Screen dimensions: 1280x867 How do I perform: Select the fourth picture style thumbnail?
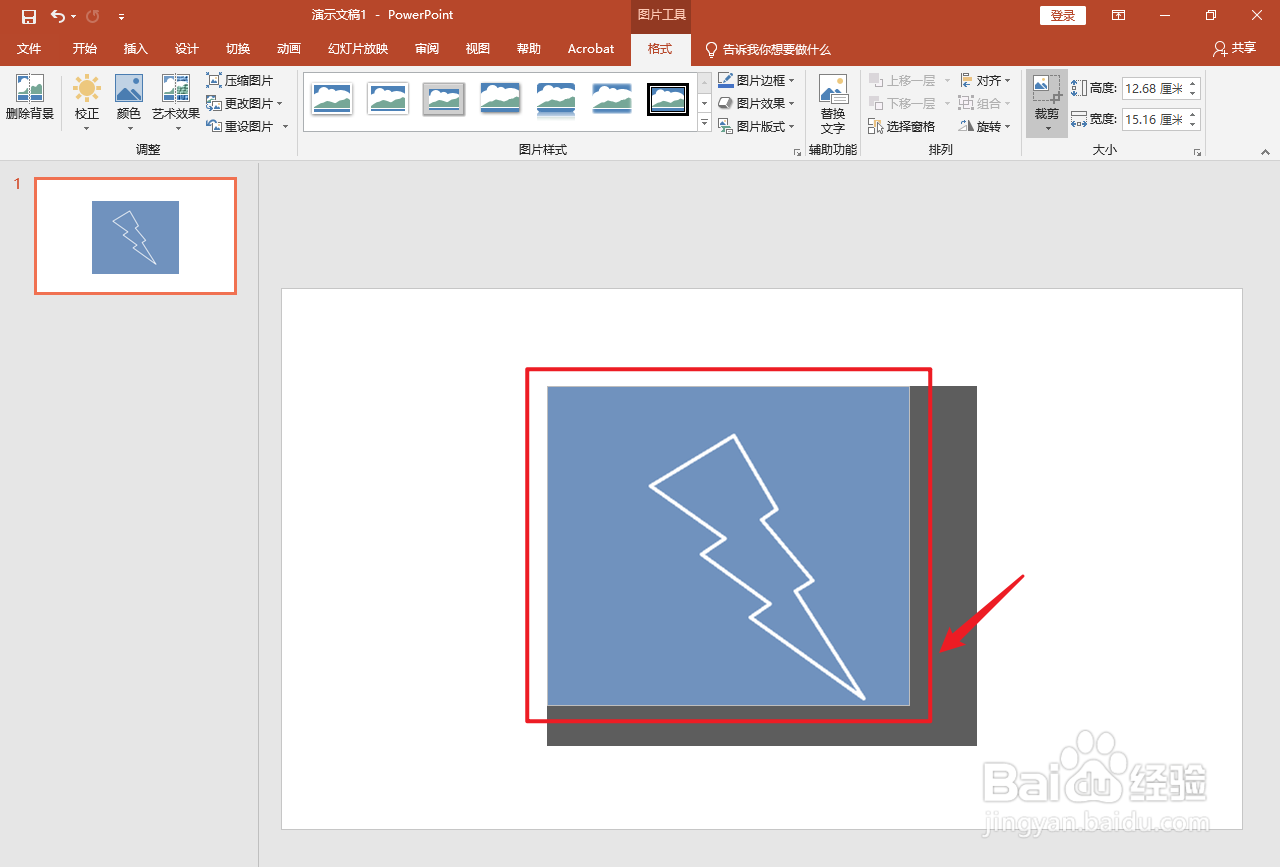tap(500, 99)
